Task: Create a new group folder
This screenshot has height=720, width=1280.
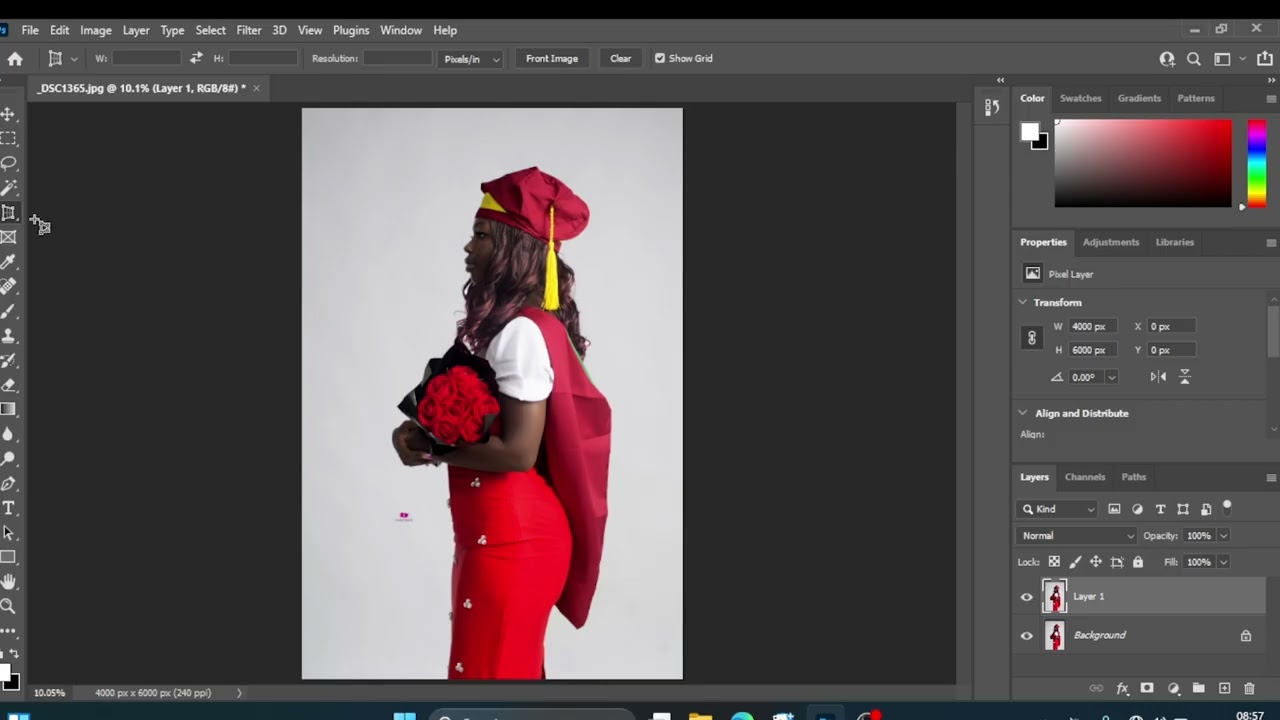Action: (1198, 688)
